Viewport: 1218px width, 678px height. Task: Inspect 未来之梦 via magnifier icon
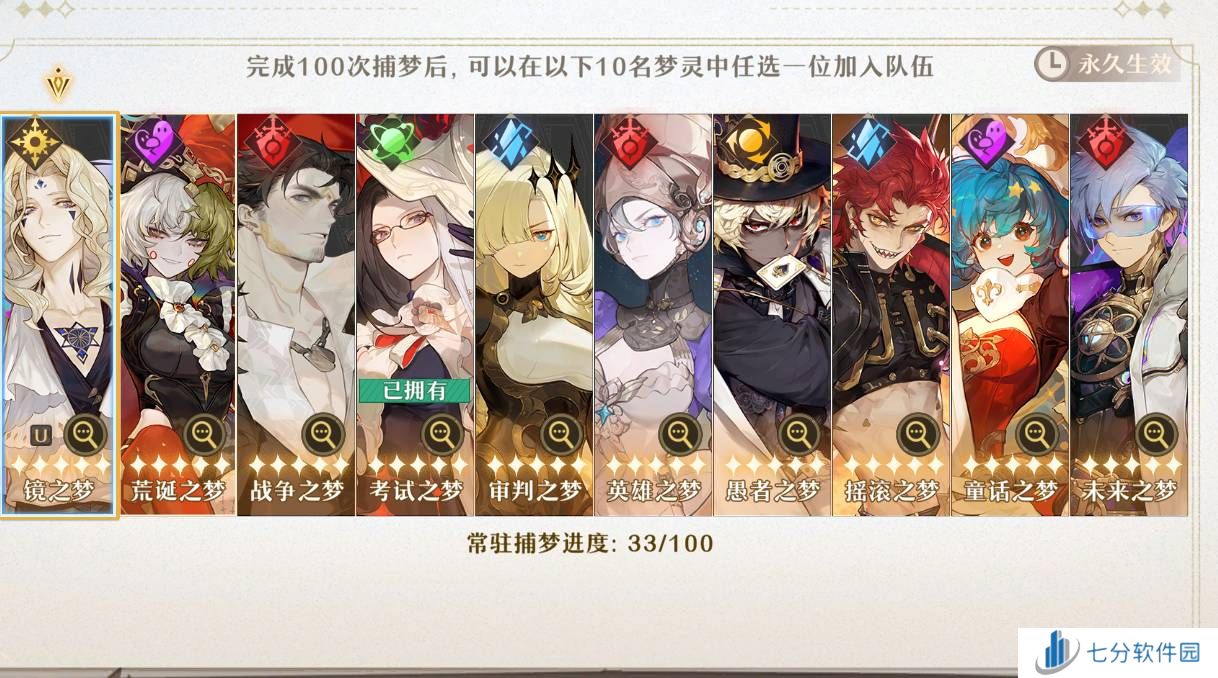click(1156, 434)
